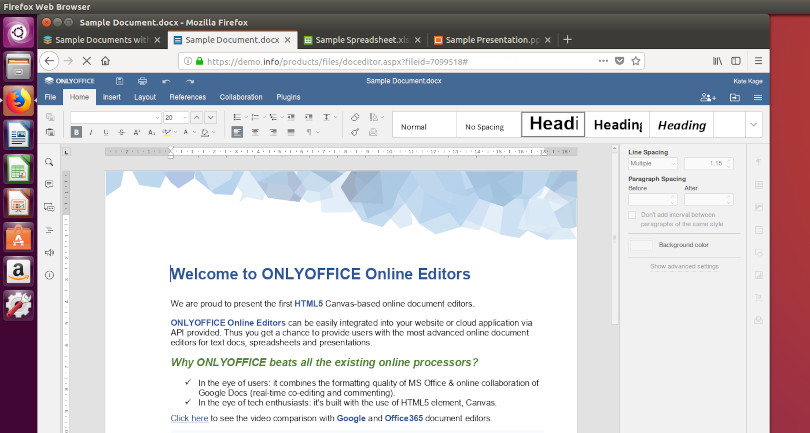Open the multilevel list dropdown
Viewport: 810px width, 433px height.
[282, 118]
